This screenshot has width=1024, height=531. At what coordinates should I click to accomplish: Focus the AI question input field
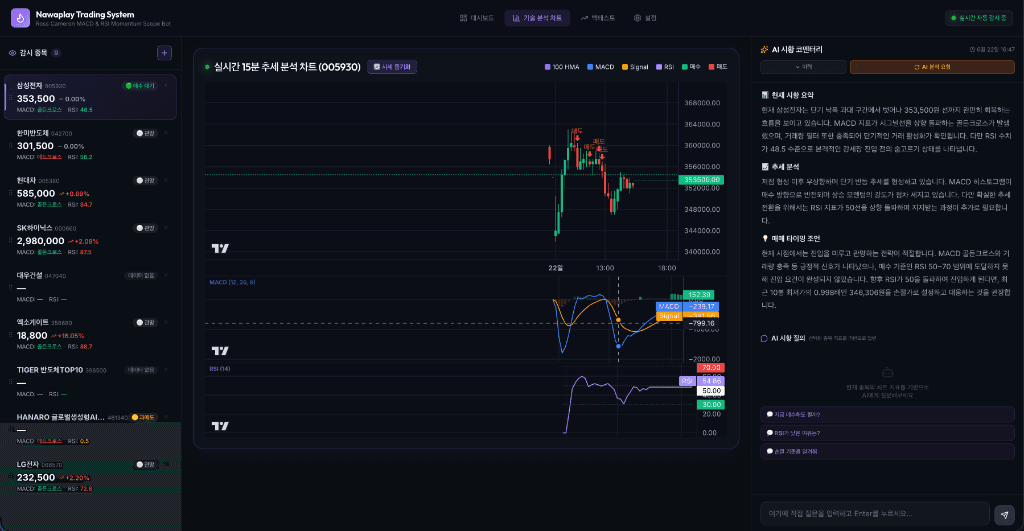click(x=874, y=513)
